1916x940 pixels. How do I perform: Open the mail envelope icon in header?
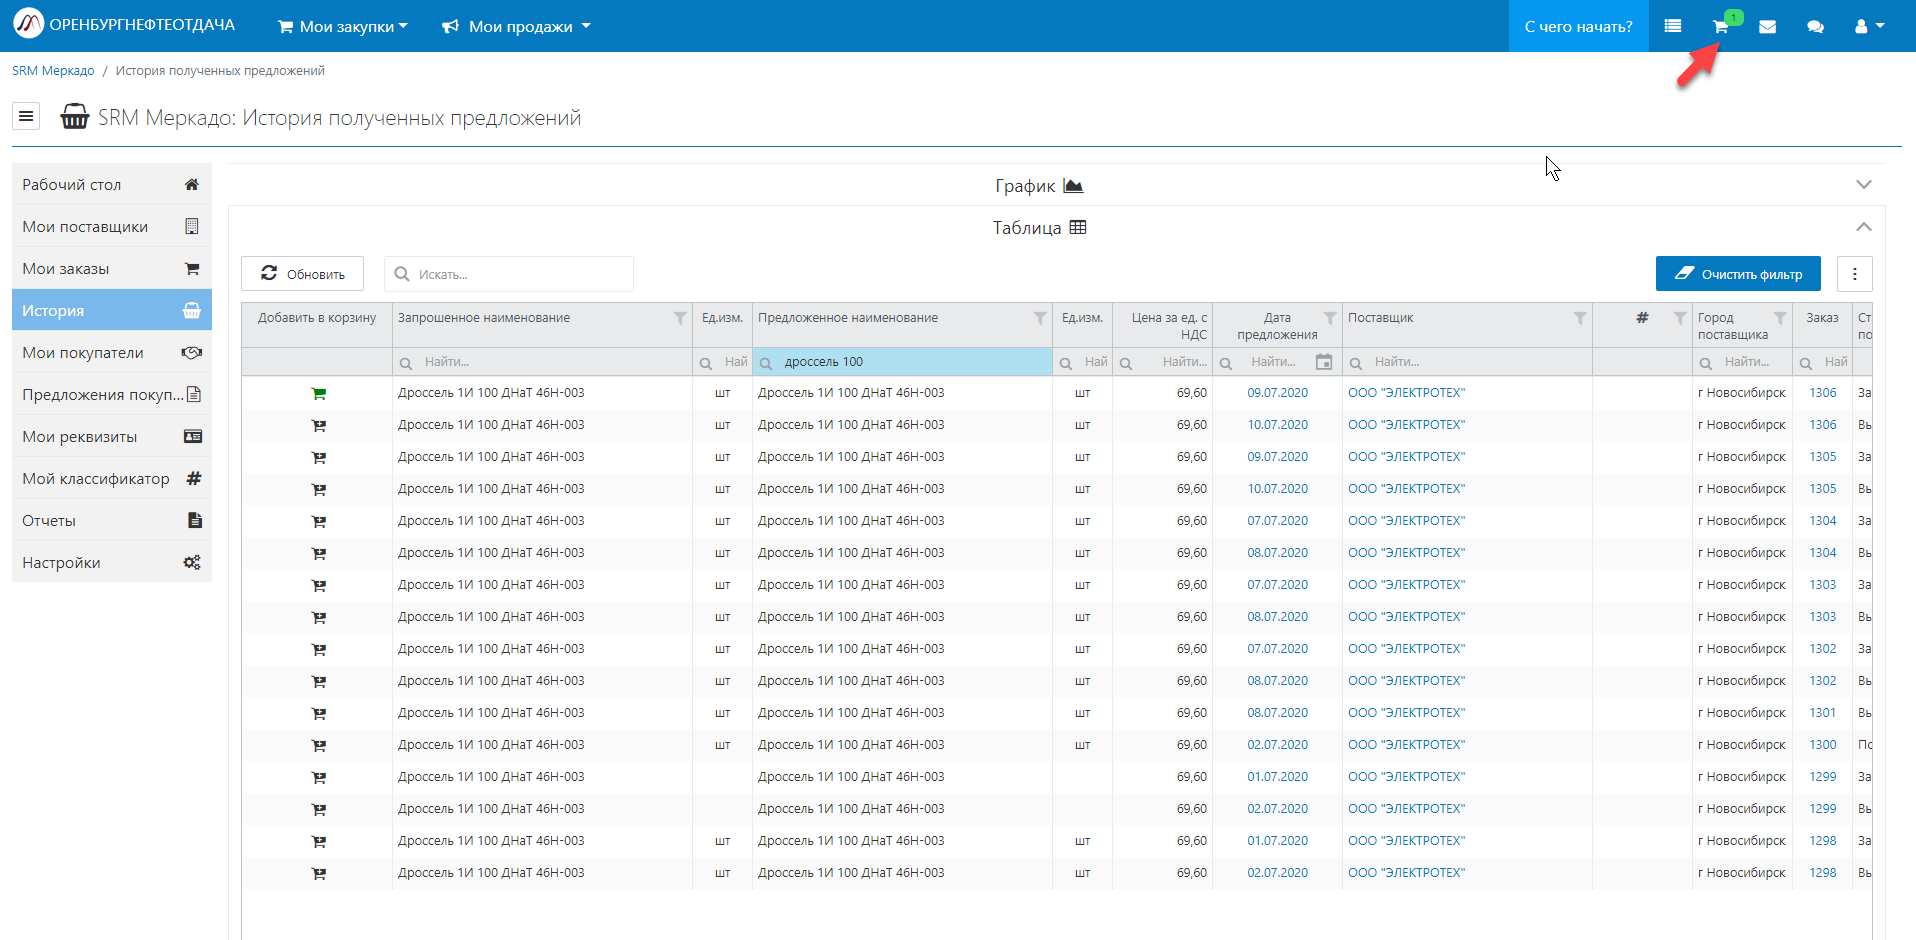click(x=1767, y=27)
